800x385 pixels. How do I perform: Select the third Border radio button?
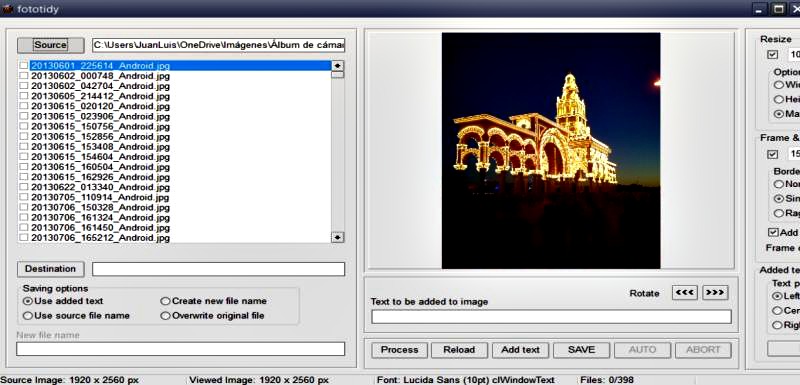click(x=779, y=213)
